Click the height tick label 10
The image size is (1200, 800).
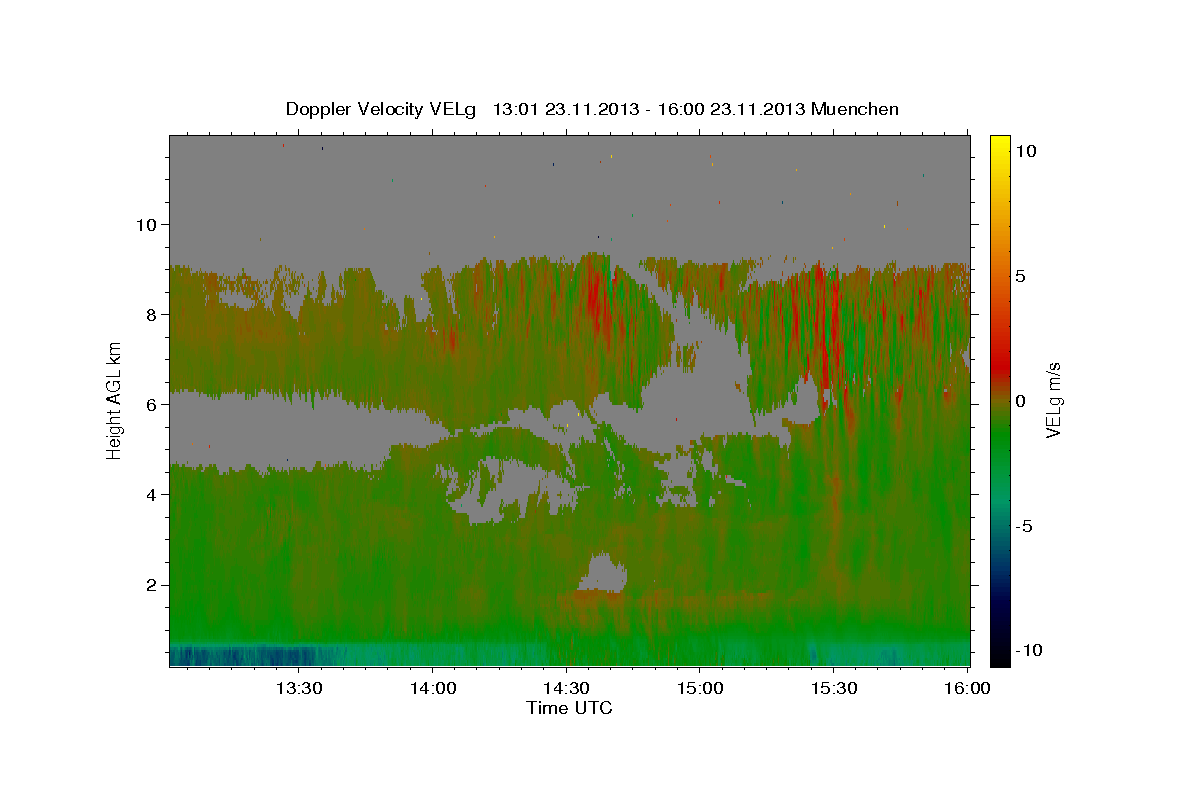(x=147, y=224)
